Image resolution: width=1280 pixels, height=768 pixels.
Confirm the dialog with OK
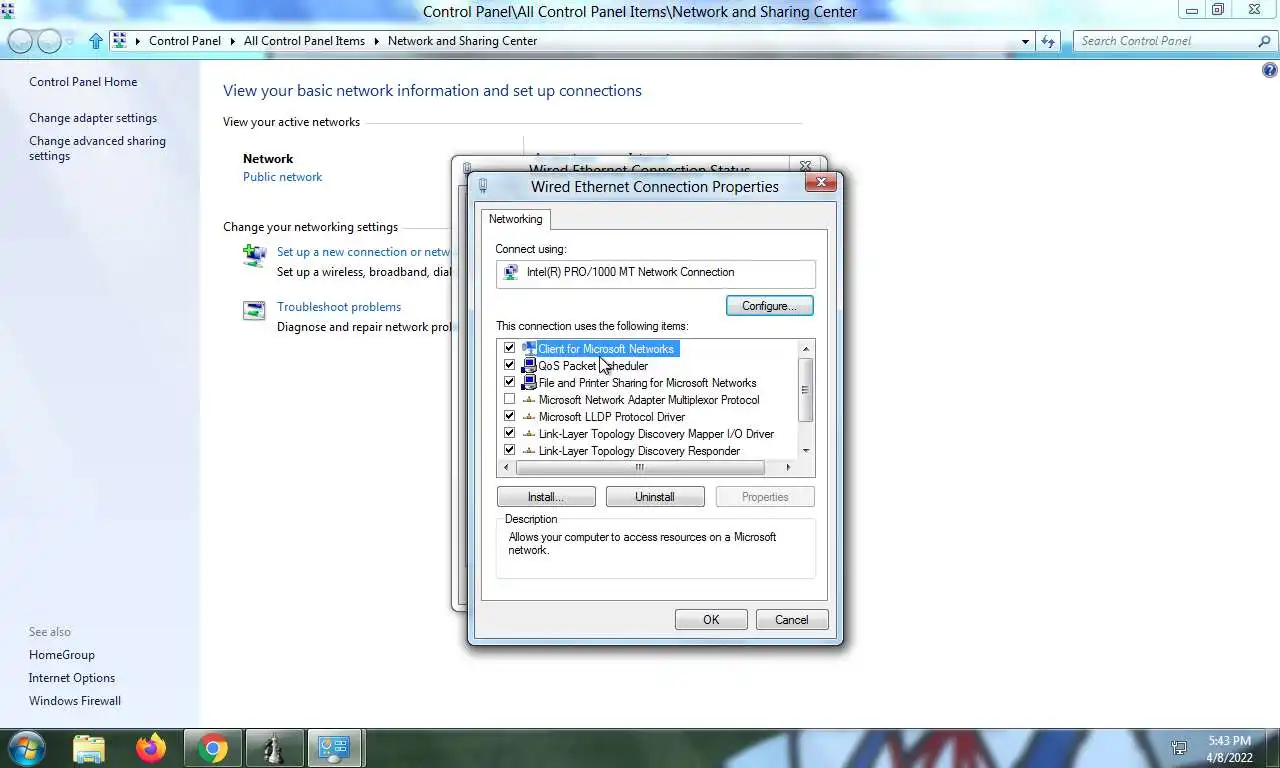click(711, 620)
